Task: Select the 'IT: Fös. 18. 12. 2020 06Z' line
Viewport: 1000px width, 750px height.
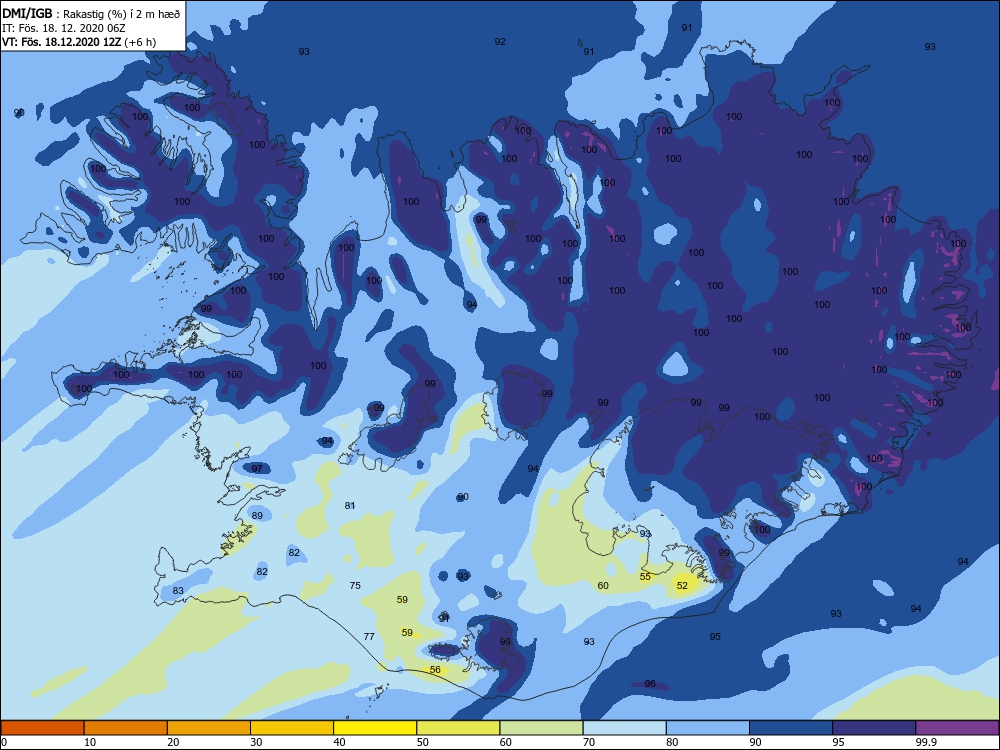Action: (64, 28)
